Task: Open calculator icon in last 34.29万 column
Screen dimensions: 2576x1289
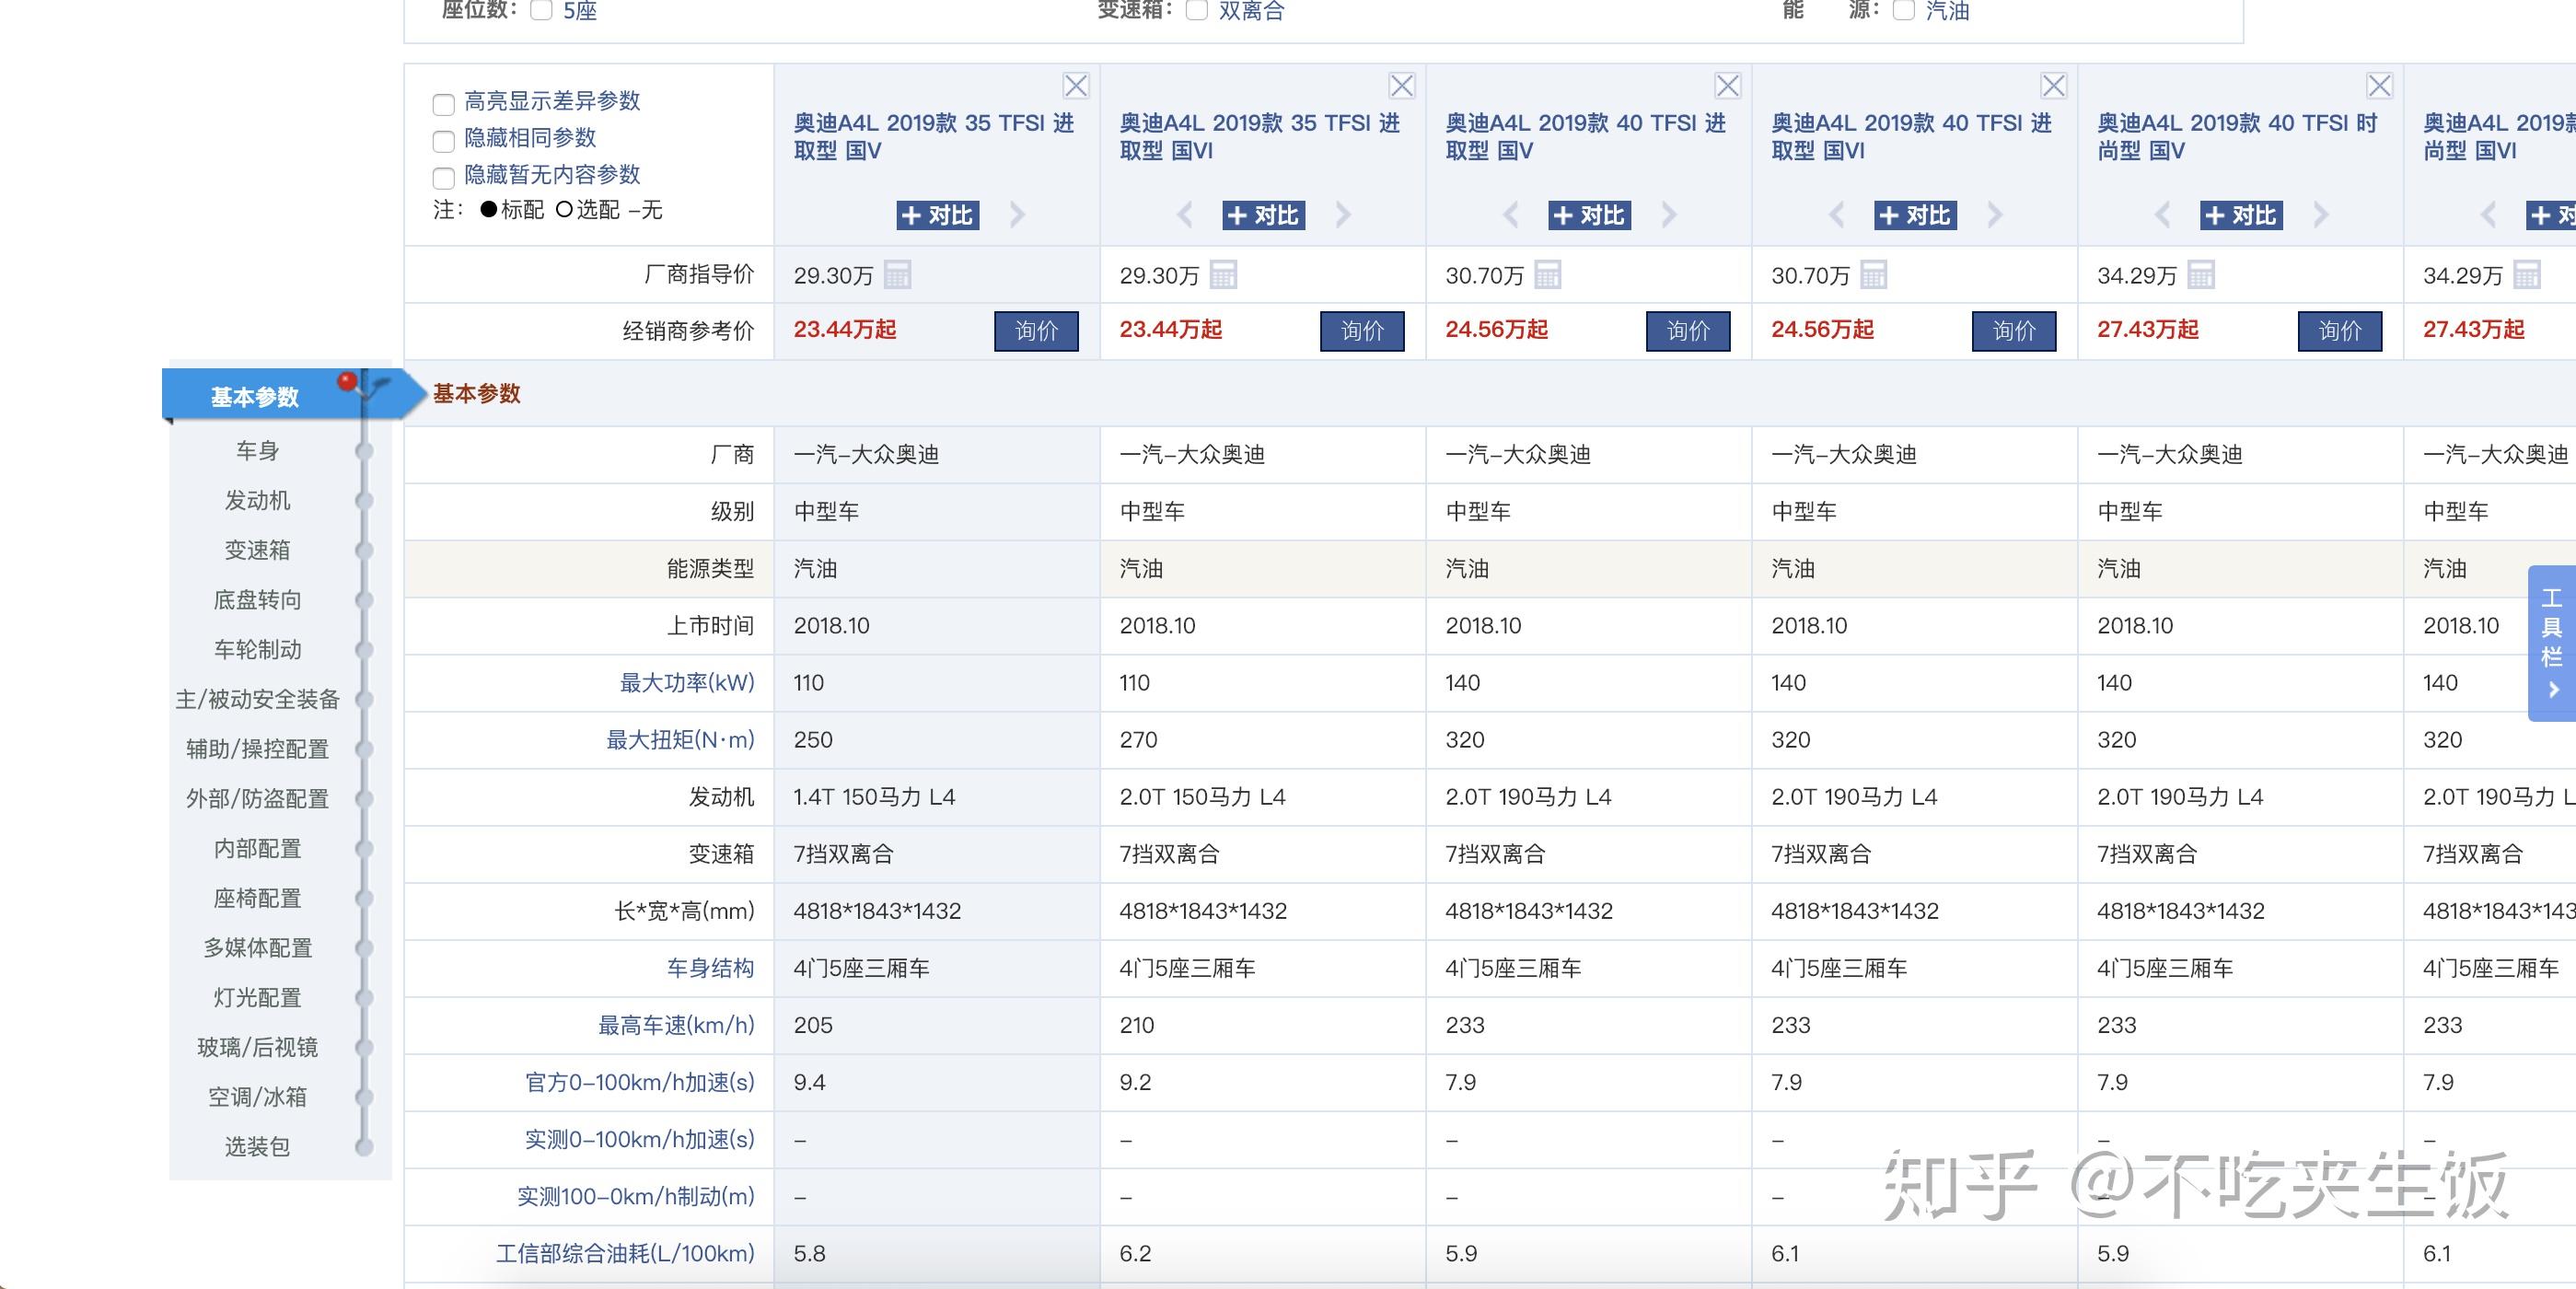Action: [x=2527, y=274]
